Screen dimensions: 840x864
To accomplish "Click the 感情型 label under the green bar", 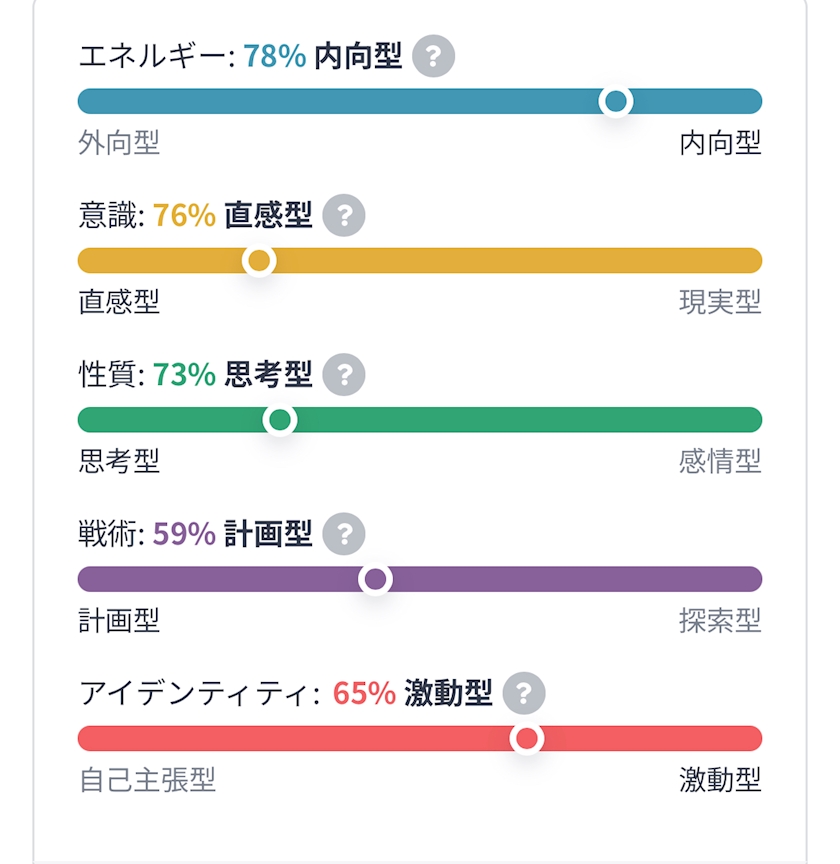I will pos(720,461).
